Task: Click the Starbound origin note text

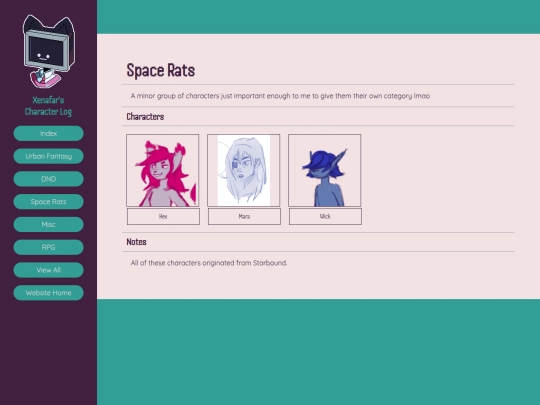Action: click(209, 263)
